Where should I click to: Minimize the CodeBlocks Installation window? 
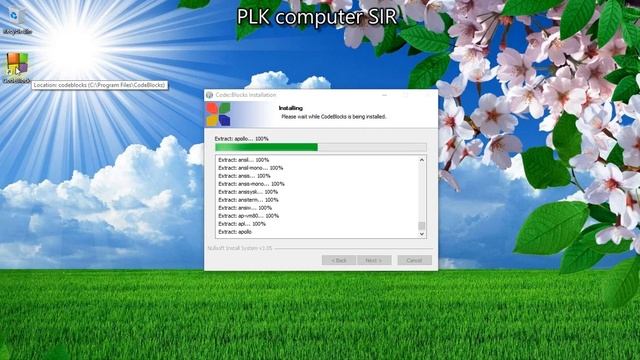(384, 95)
